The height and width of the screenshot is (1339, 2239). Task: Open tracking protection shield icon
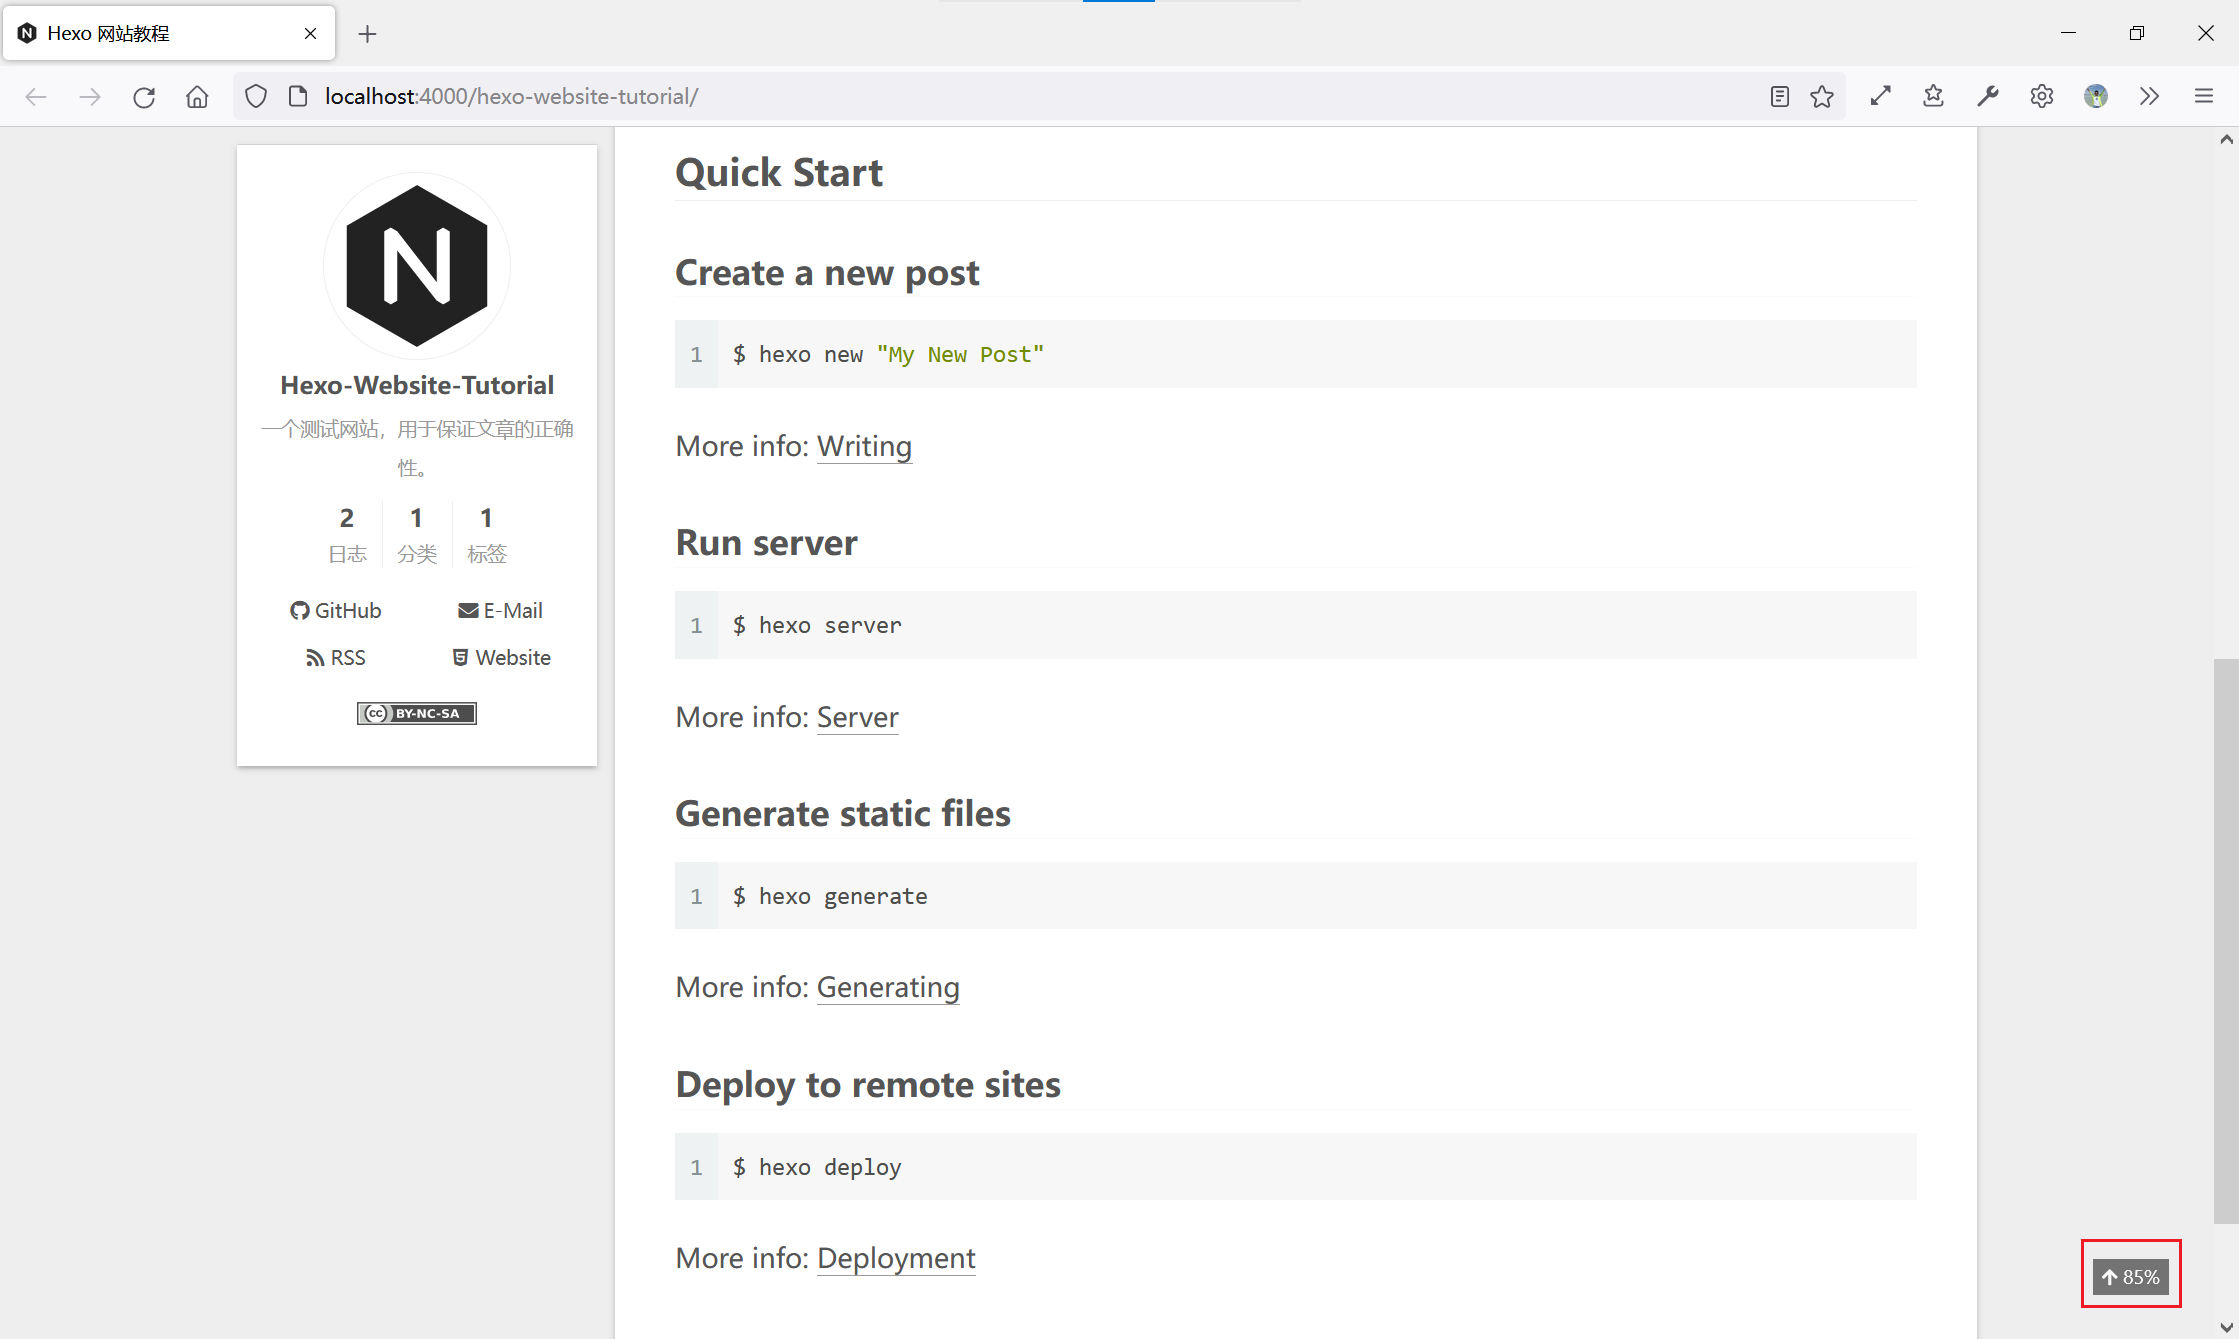(256, 96)
